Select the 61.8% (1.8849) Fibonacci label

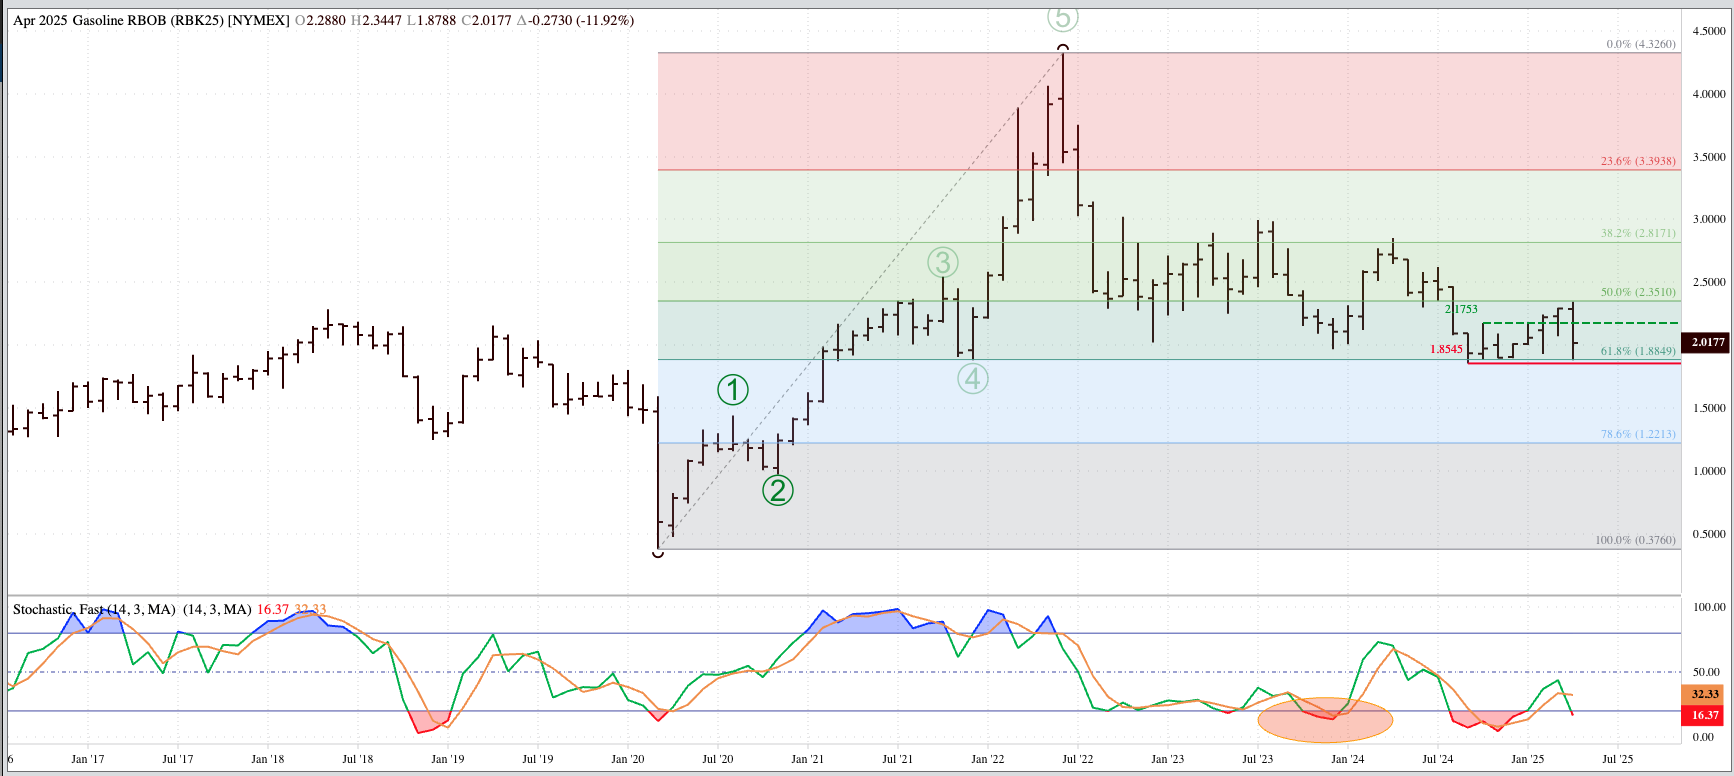pyautogui.click(x=1637, y=351)
